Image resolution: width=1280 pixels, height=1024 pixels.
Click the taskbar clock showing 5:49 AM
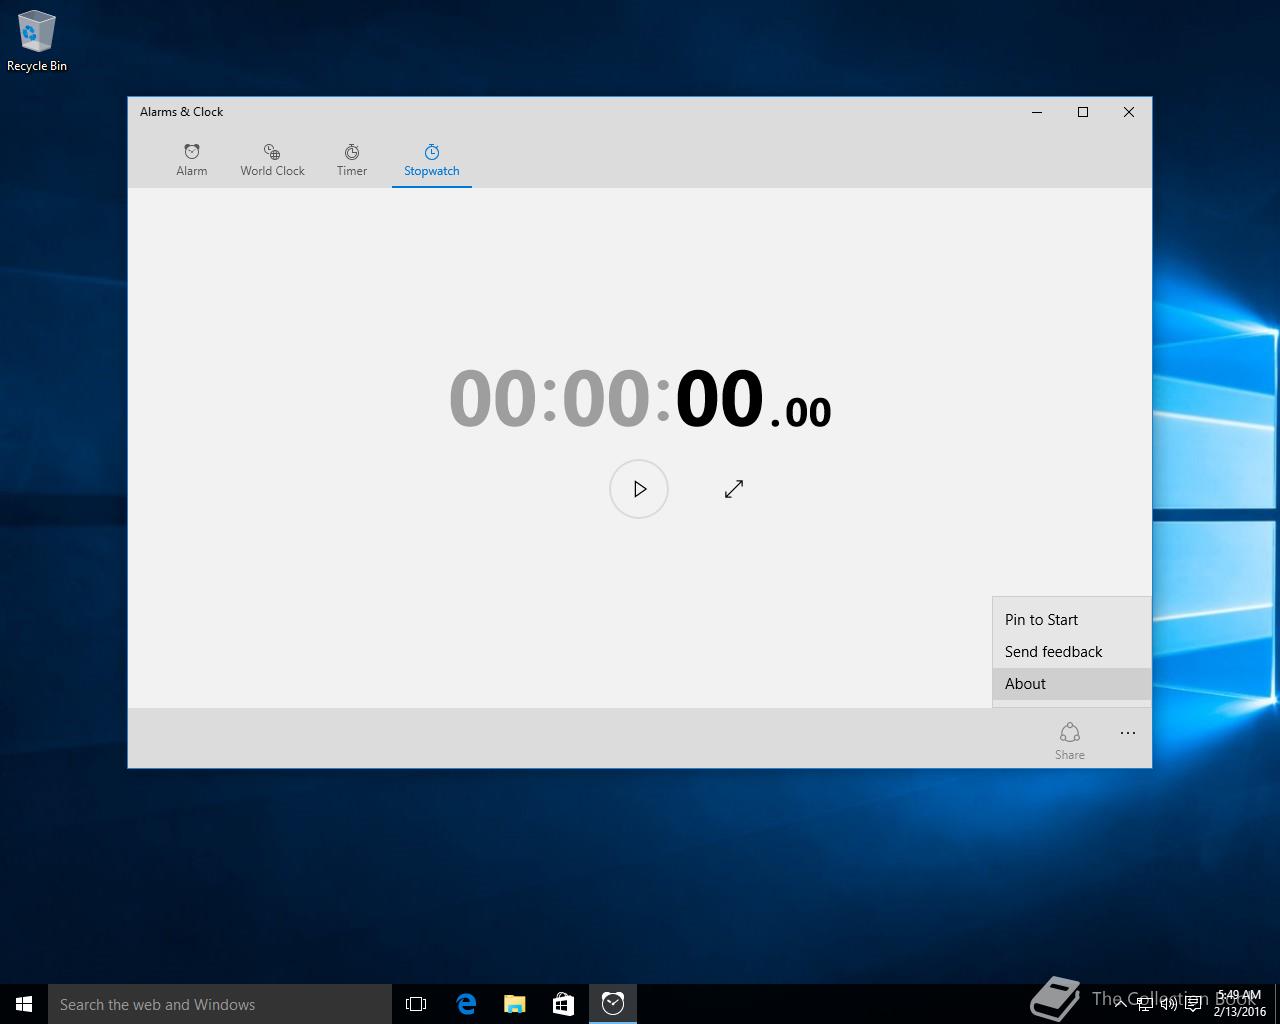(1239, 1004)
